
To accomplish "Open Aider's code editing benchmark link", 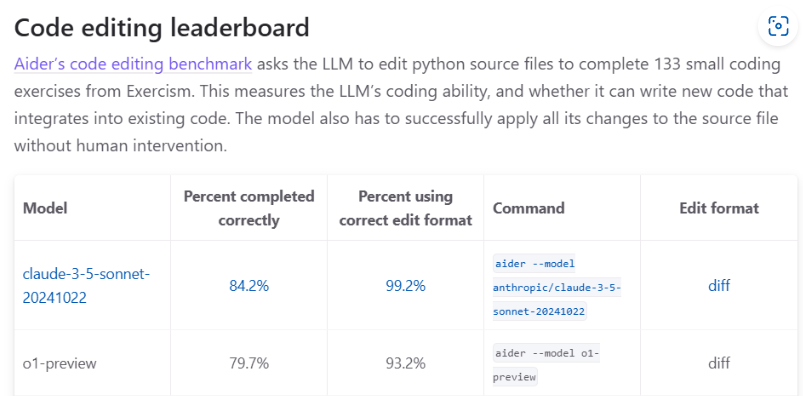I will pos(133,64).
